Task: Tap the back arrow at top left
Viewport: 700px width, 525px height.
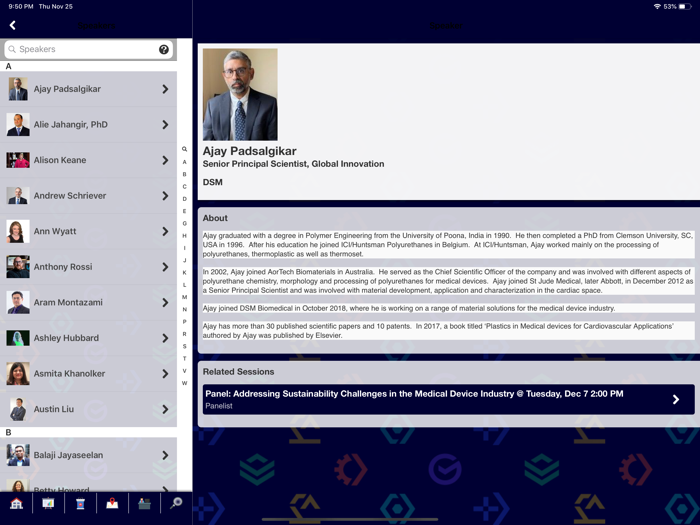Action: 13,25
